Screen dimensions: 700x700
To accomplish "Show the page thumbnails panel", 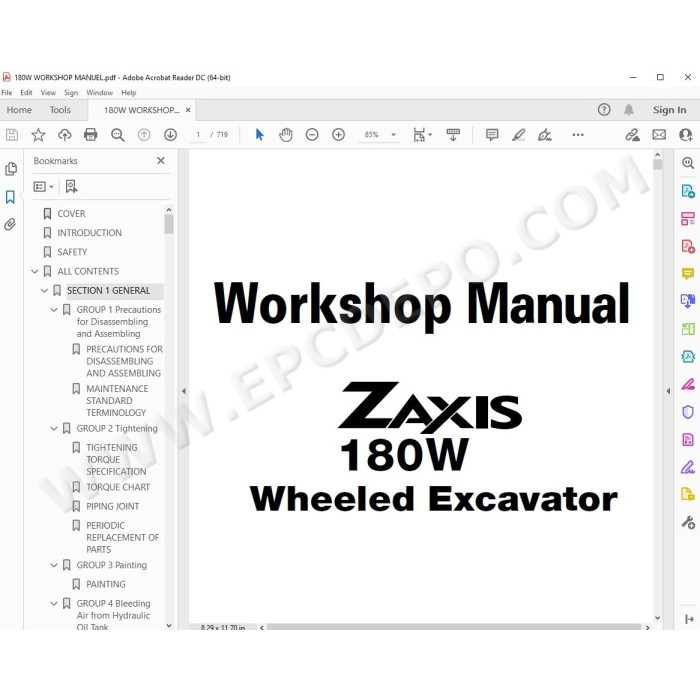I will (11, 169).
